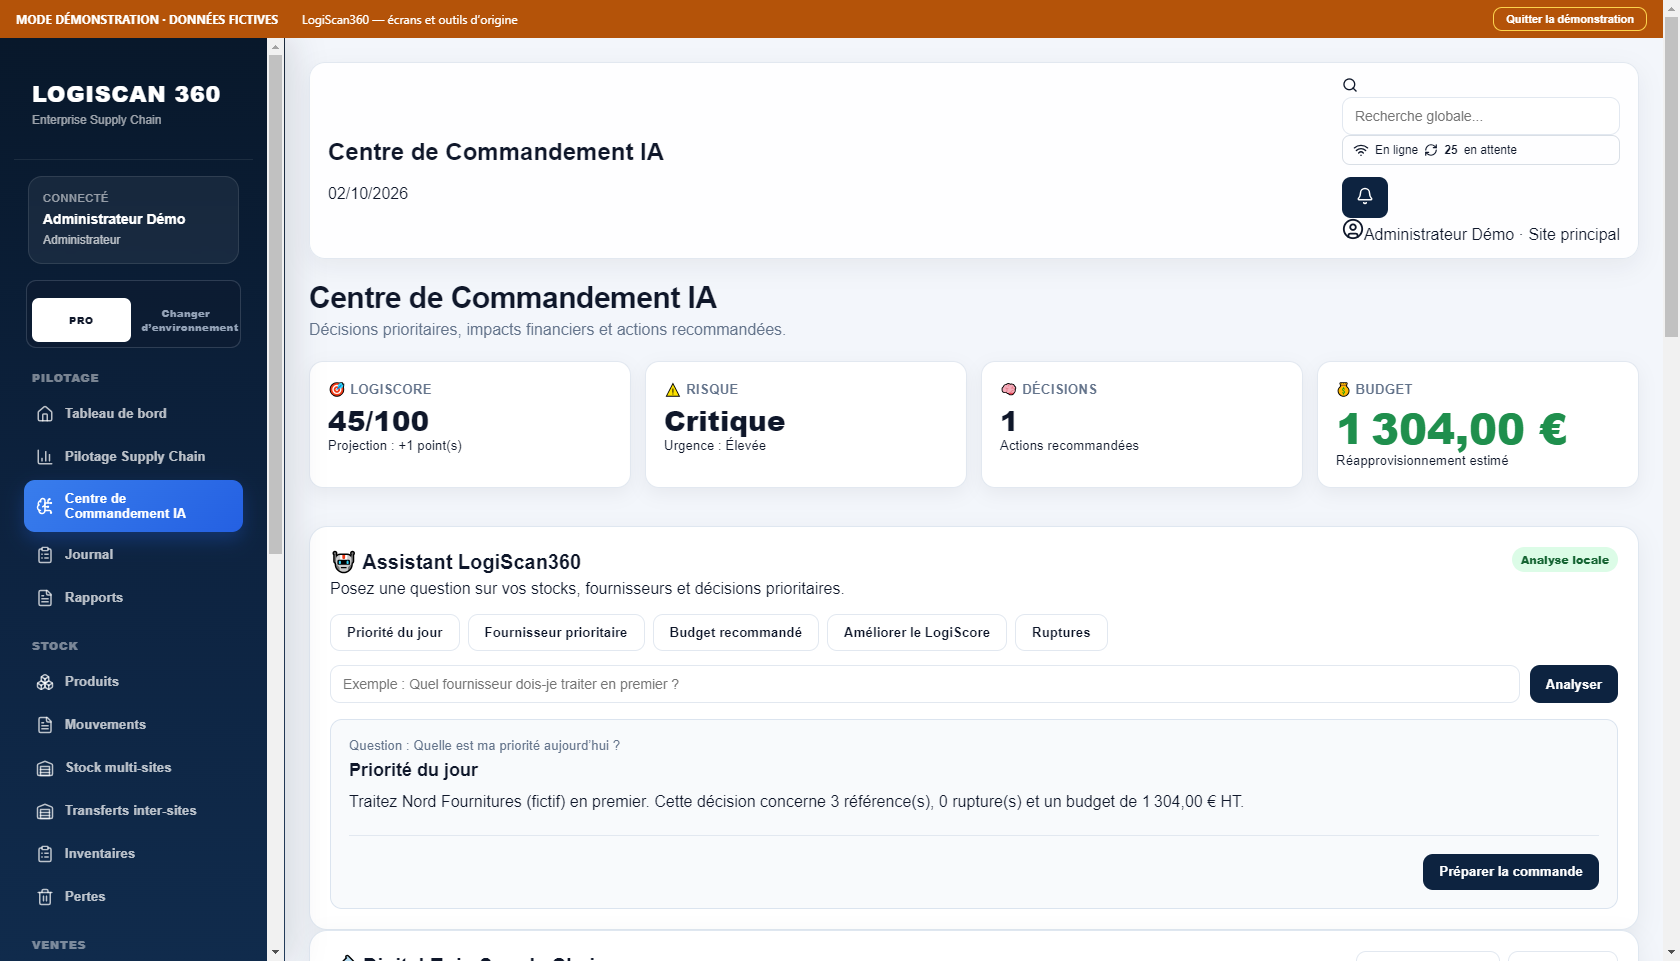Click the LOGISCORE 45/100 value

378,421
